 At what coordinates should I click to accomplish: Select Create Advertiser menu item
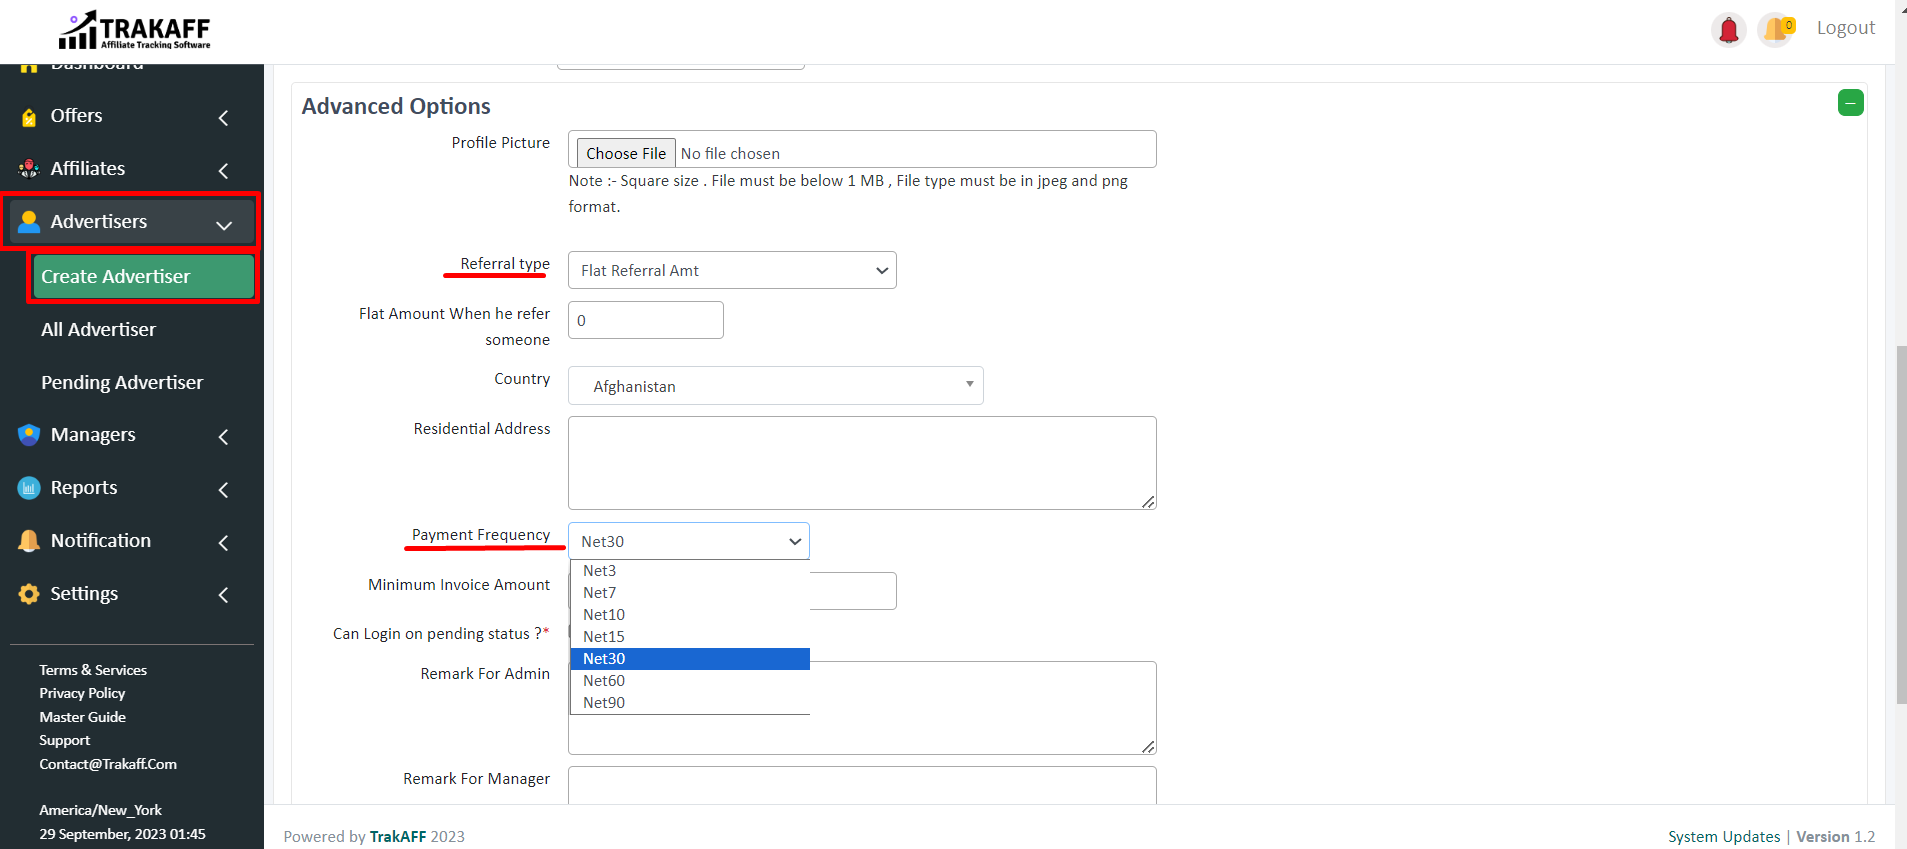(x=143, y=277)
